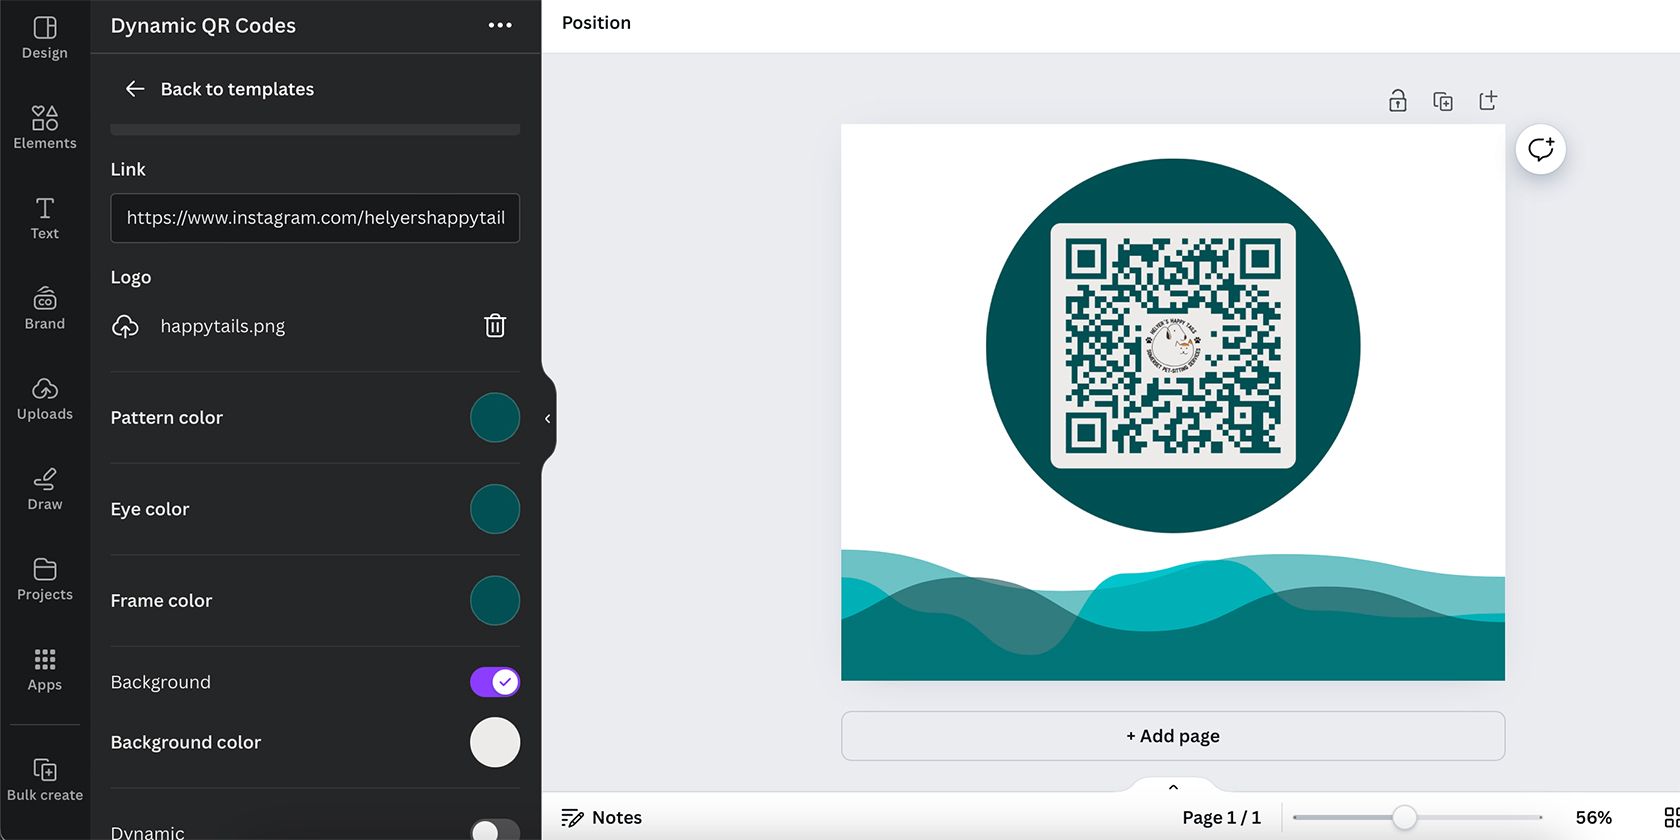Open the Background color swatch

pyautogui.click(x=495, y=743)
